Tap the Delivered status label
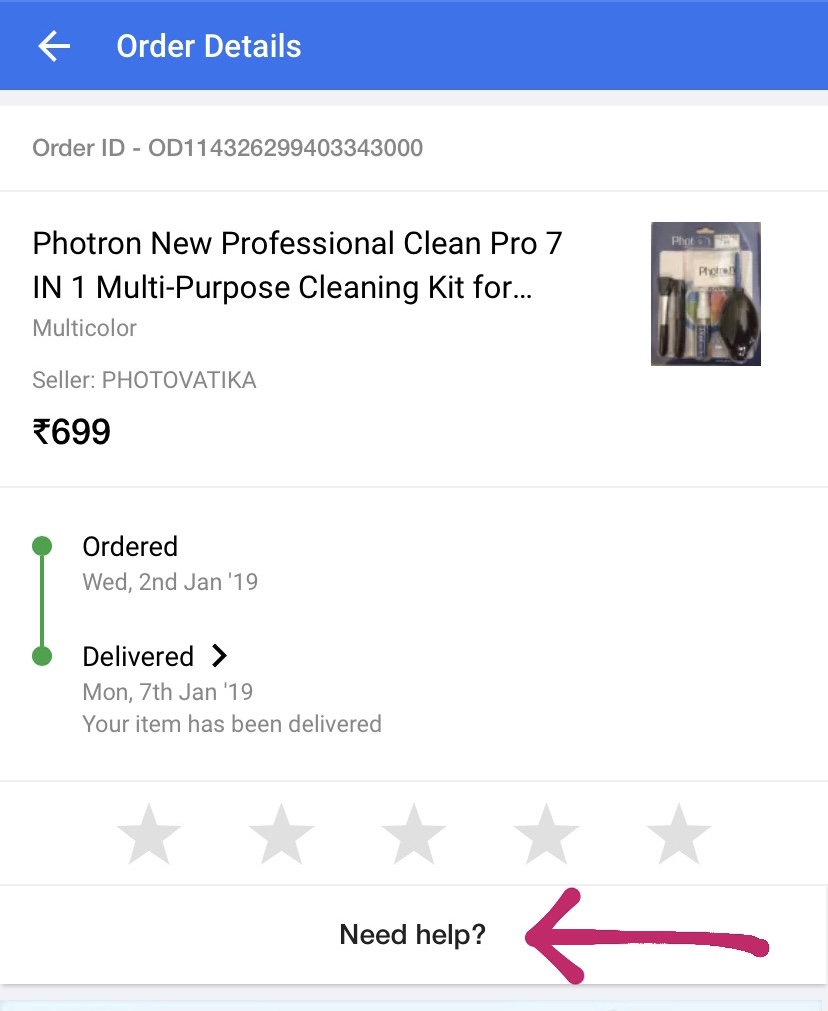828x1011 pixels. [138, 656]
